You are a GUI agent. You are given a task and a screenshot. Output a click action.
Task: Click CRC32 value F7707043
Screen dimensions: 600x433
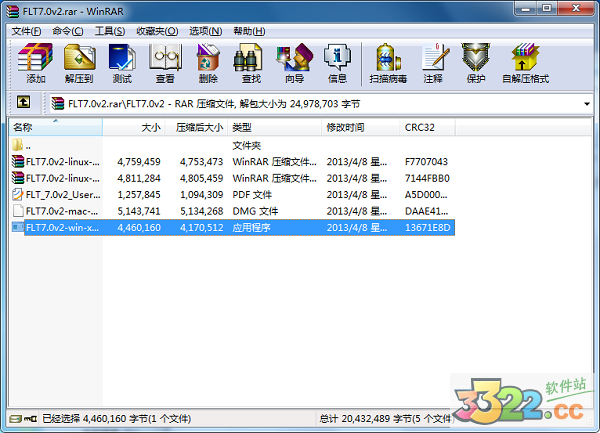426,162
